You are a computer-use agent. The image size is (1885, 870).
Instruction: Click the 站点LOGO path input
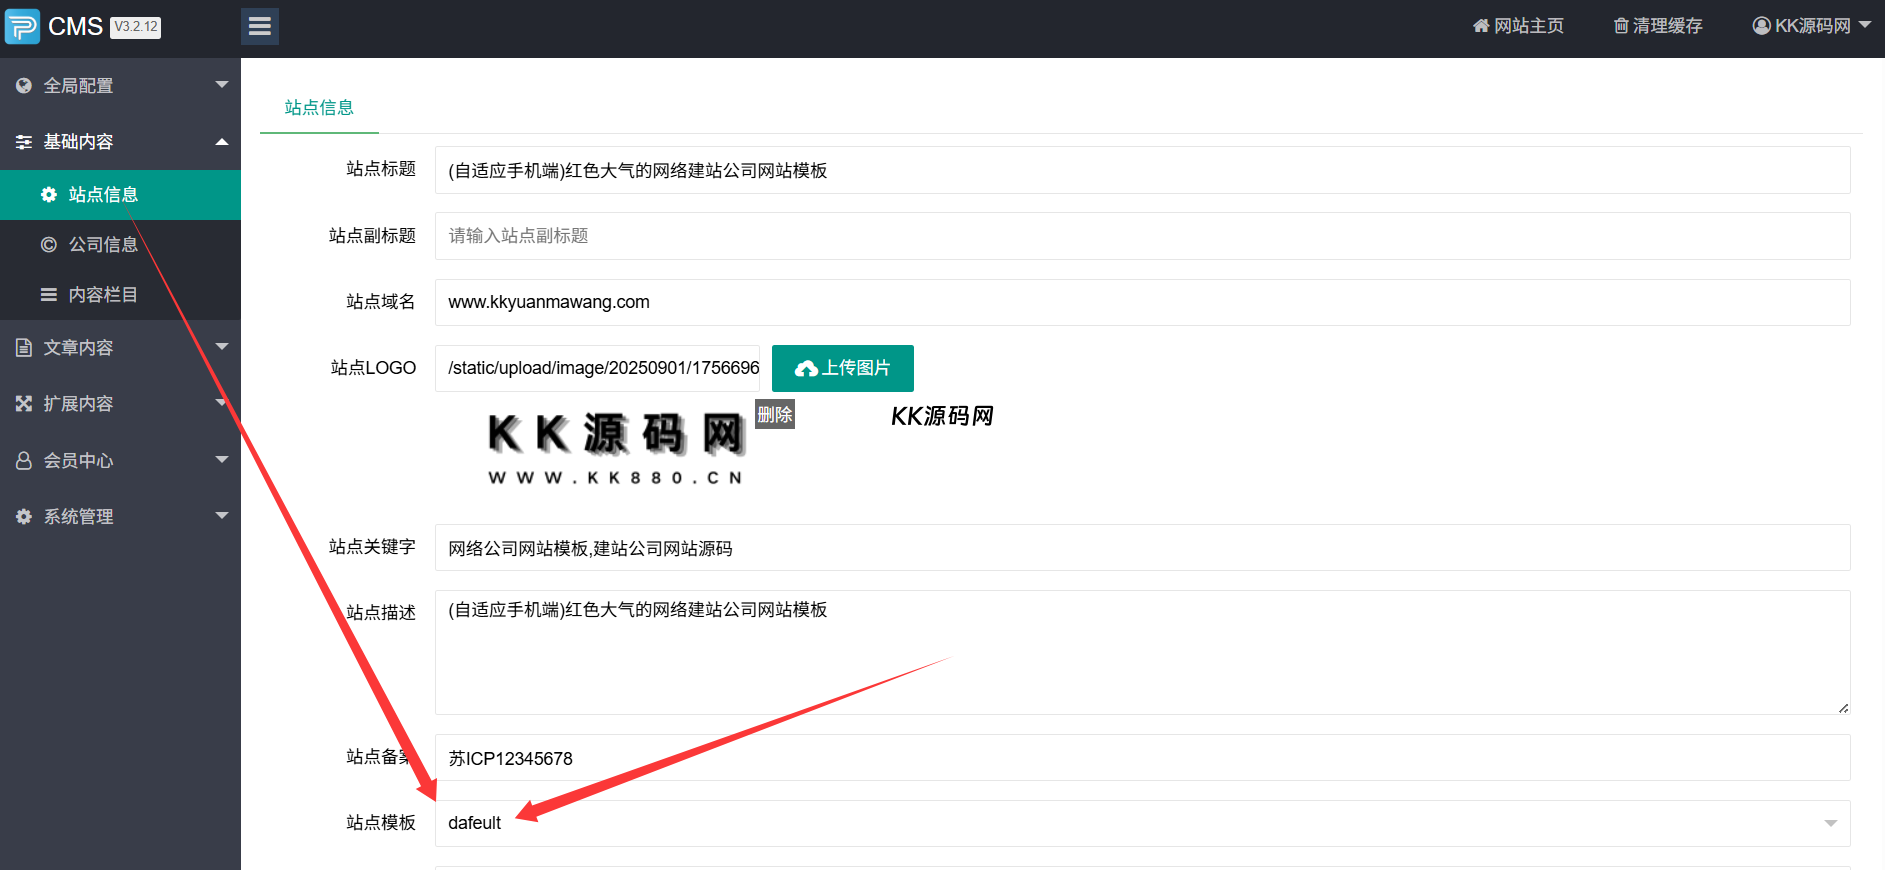tap(597, 368)
